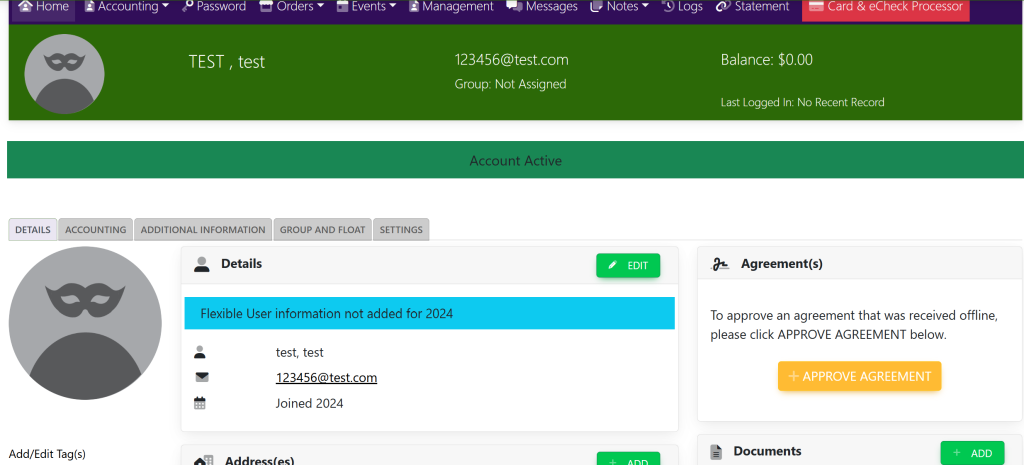Open Messages from the top navigation
This screenshot has width=1024, height=465.
pyautogui.click(x=542, y=7)
